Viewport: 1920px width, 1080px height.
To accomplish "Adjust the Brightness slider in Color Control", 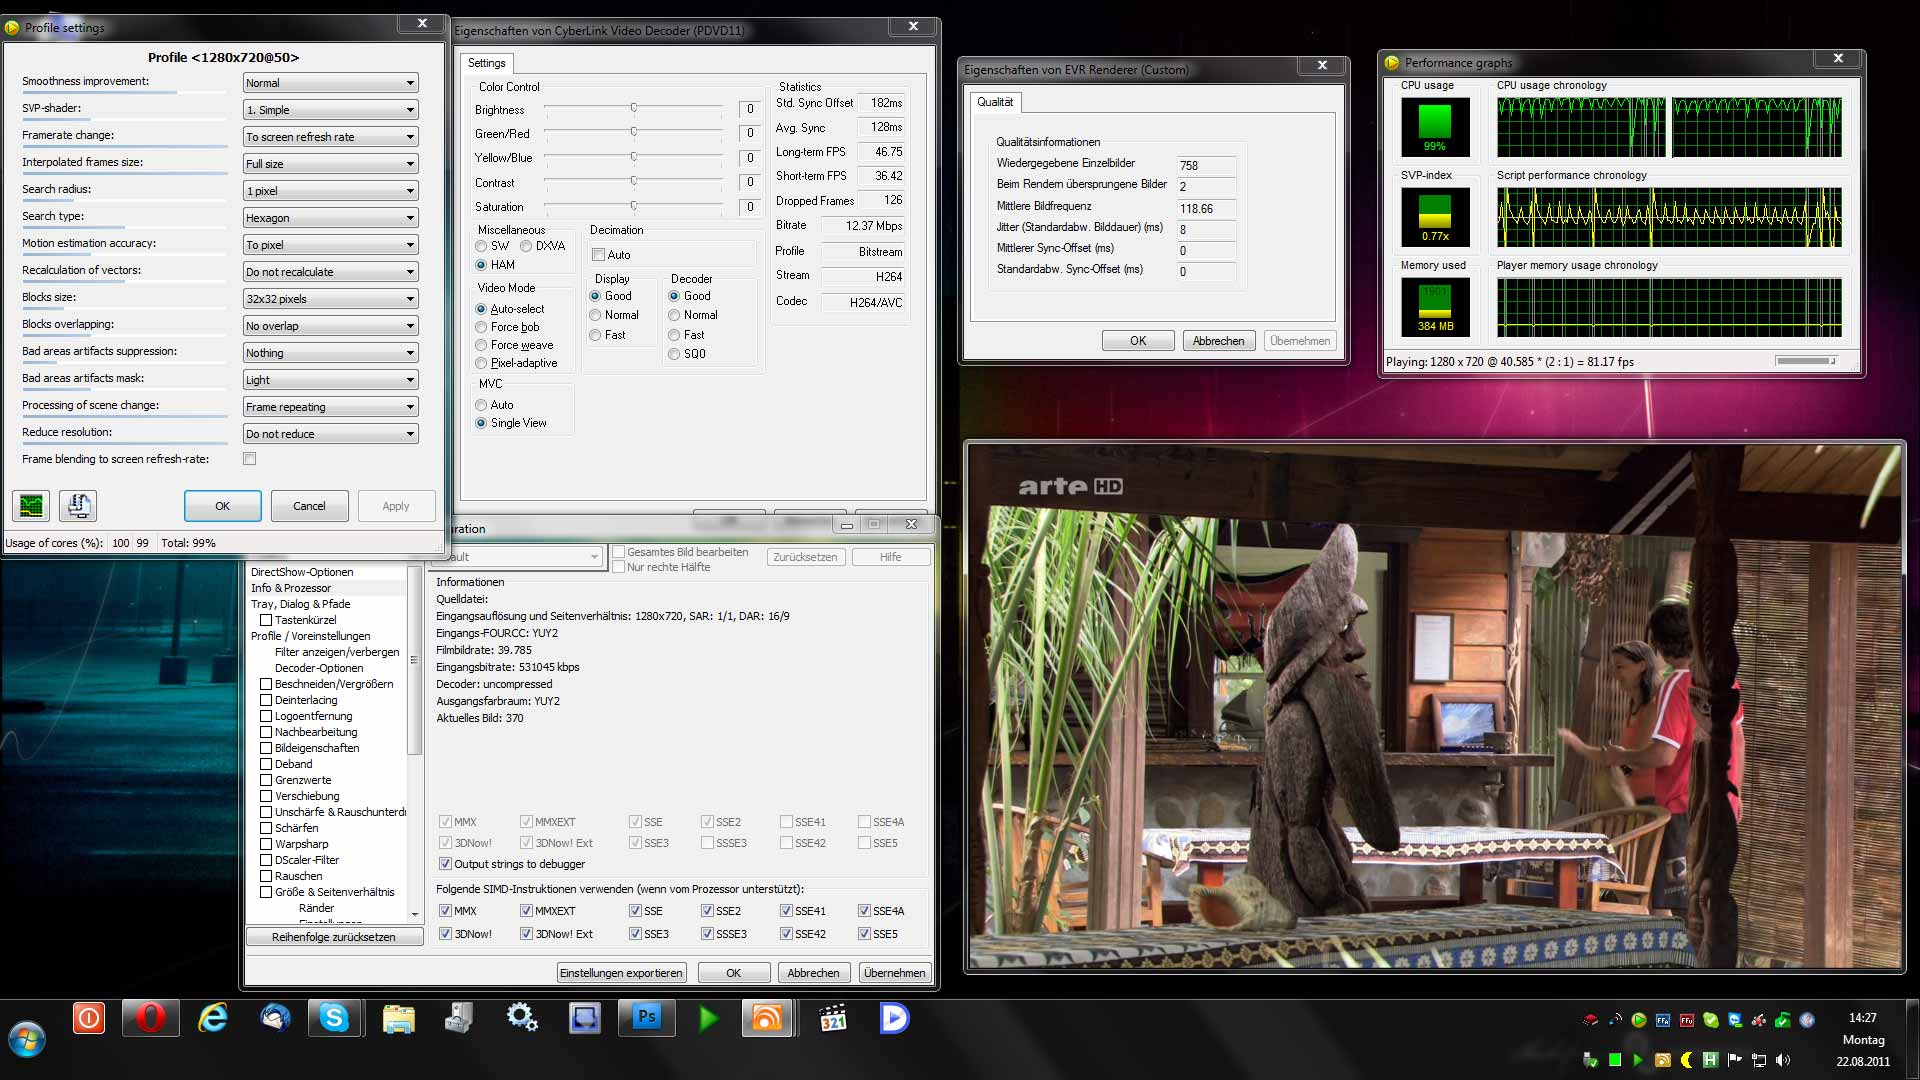I will click(x=634, y=108).
